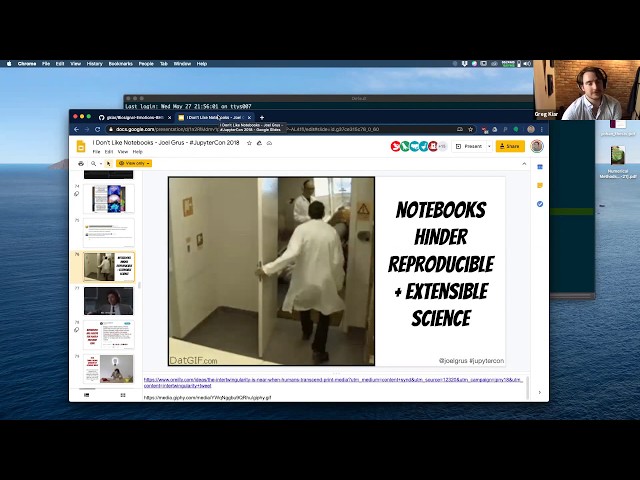Screen dimensions: 640x480
Task: Click the move-to-Drive folder icon beside the title
Action: 259,143
